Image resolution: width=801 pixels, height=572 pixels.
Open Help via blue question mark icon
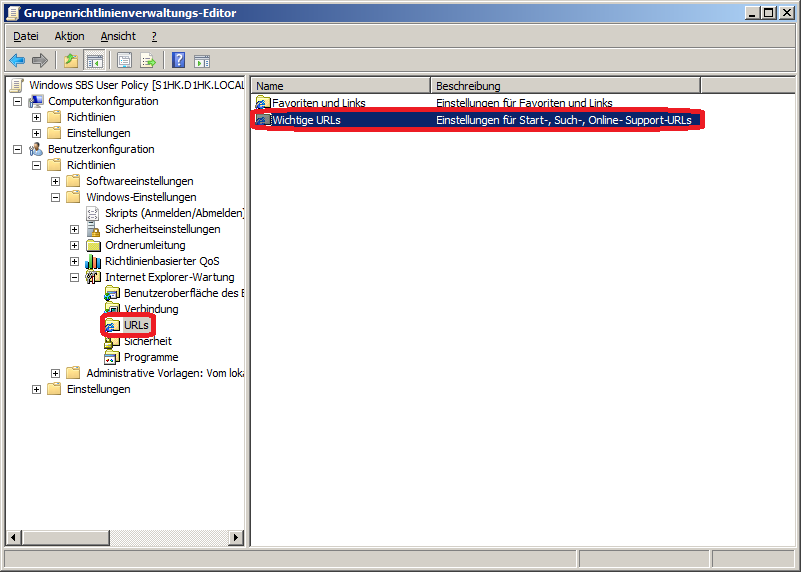tap(178, 60)
